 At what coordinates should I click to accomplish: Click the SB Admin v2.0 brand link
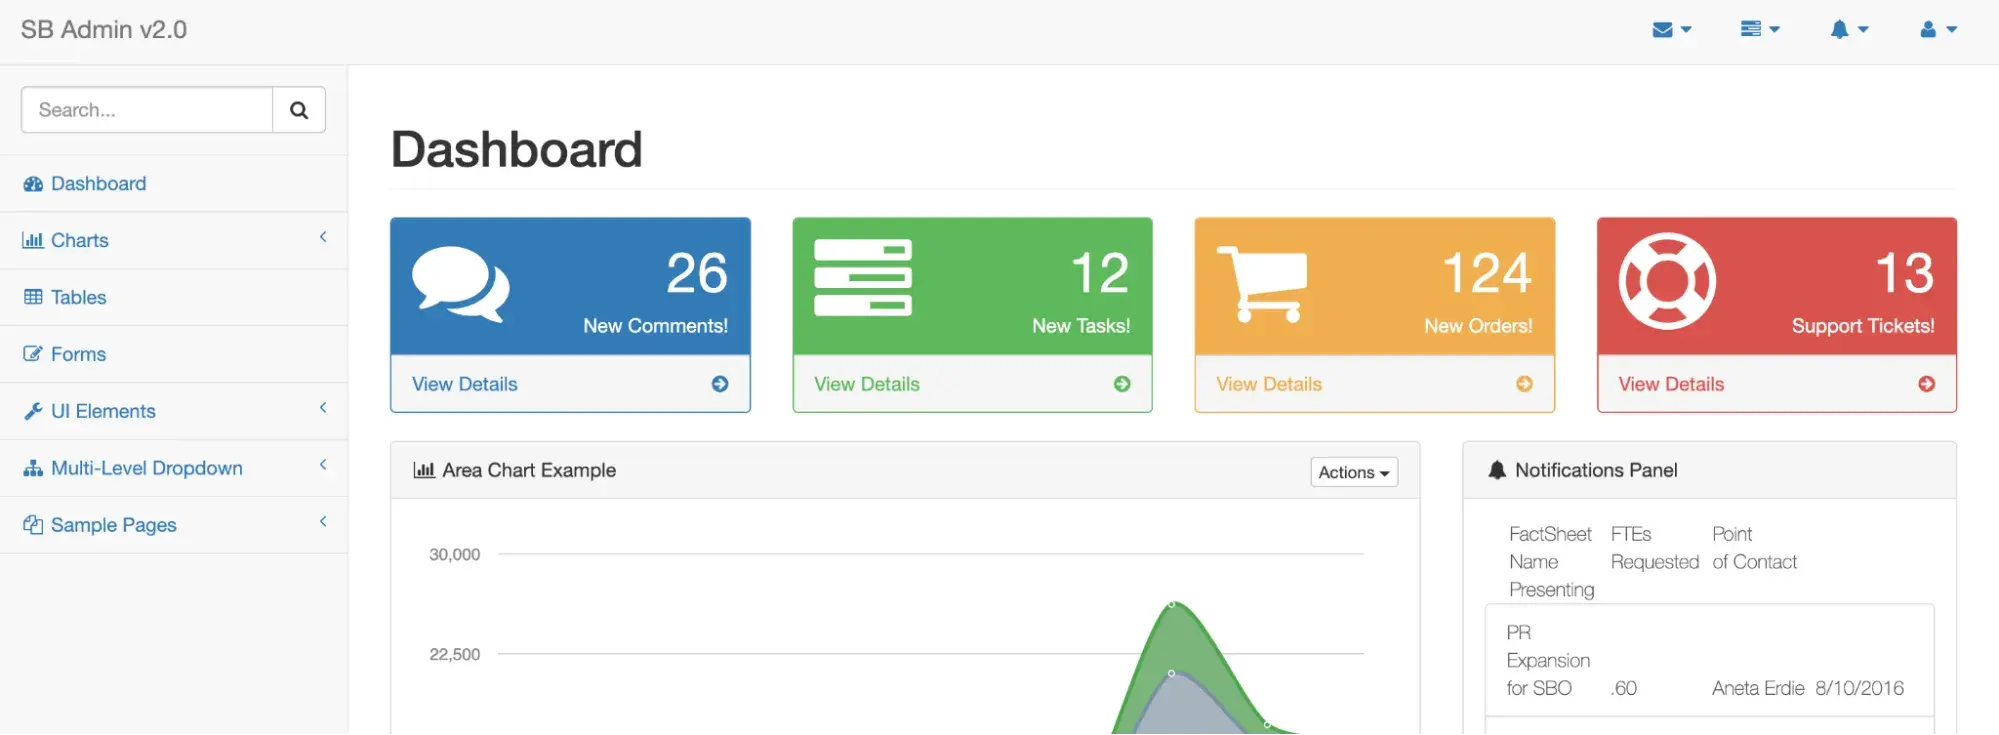(104, 30)
